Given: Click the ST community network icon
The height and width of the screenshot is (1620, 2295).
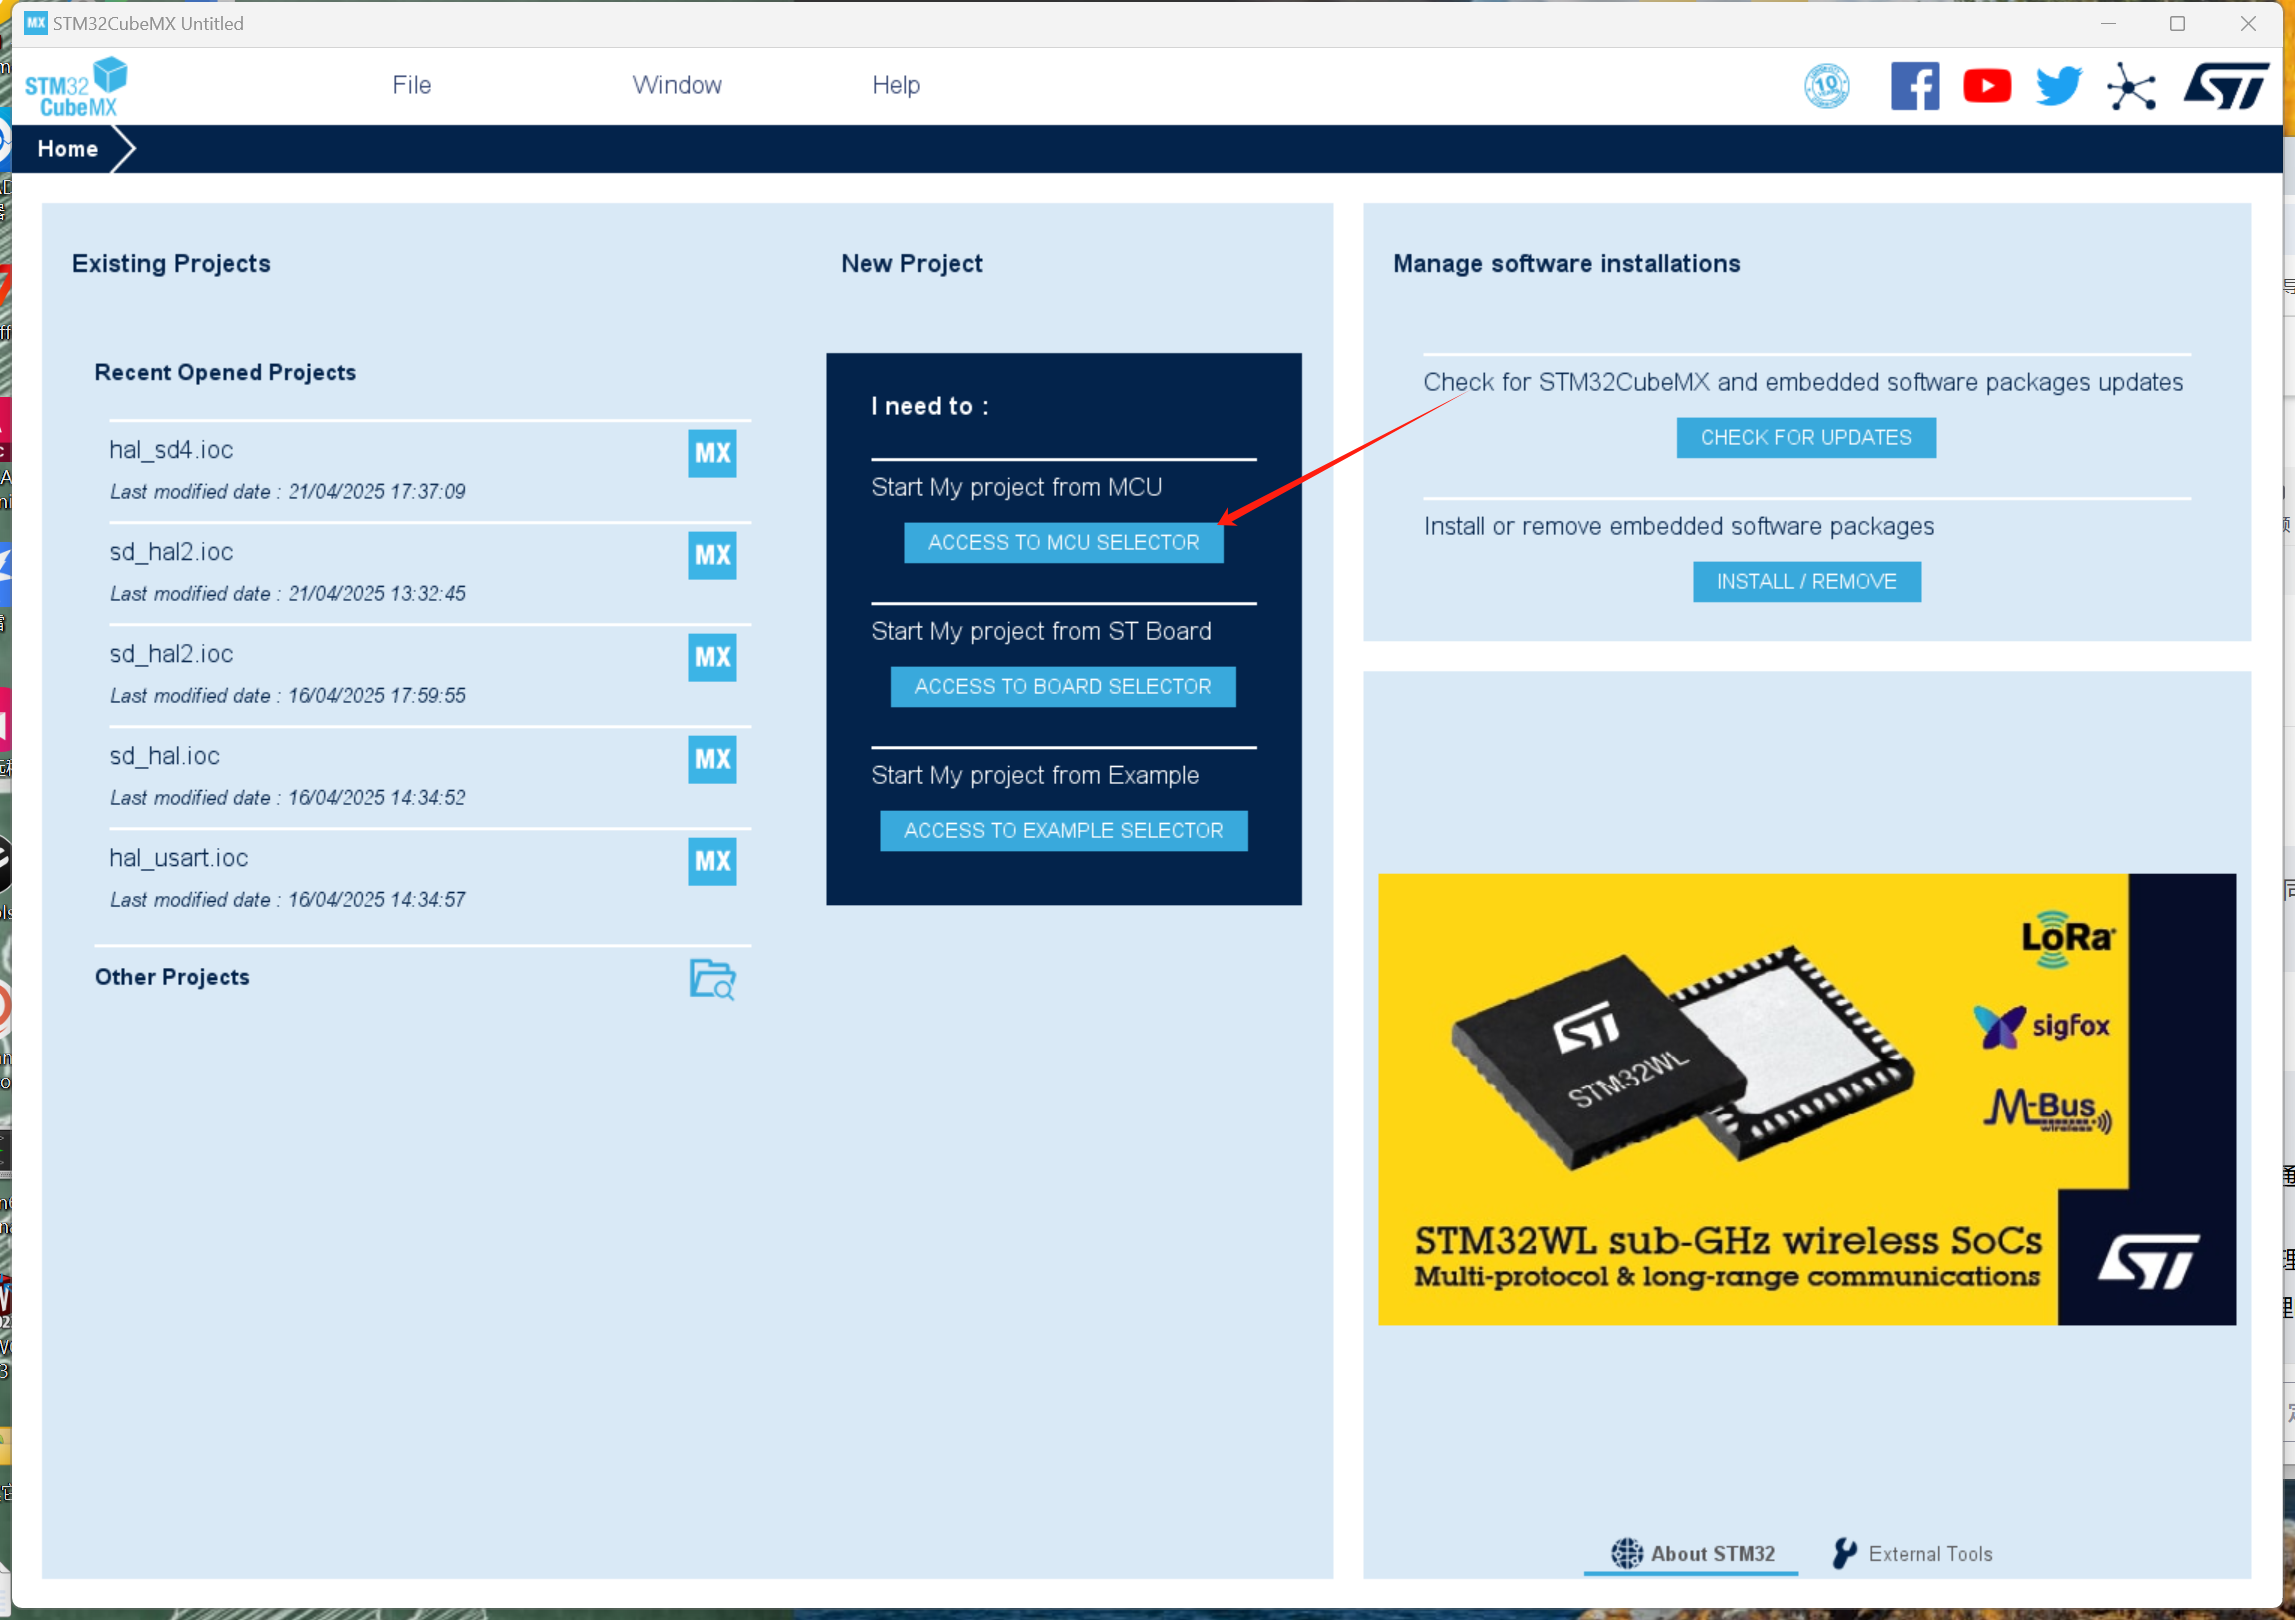Looking at the screenshot, I should [x=2131, y=86].
